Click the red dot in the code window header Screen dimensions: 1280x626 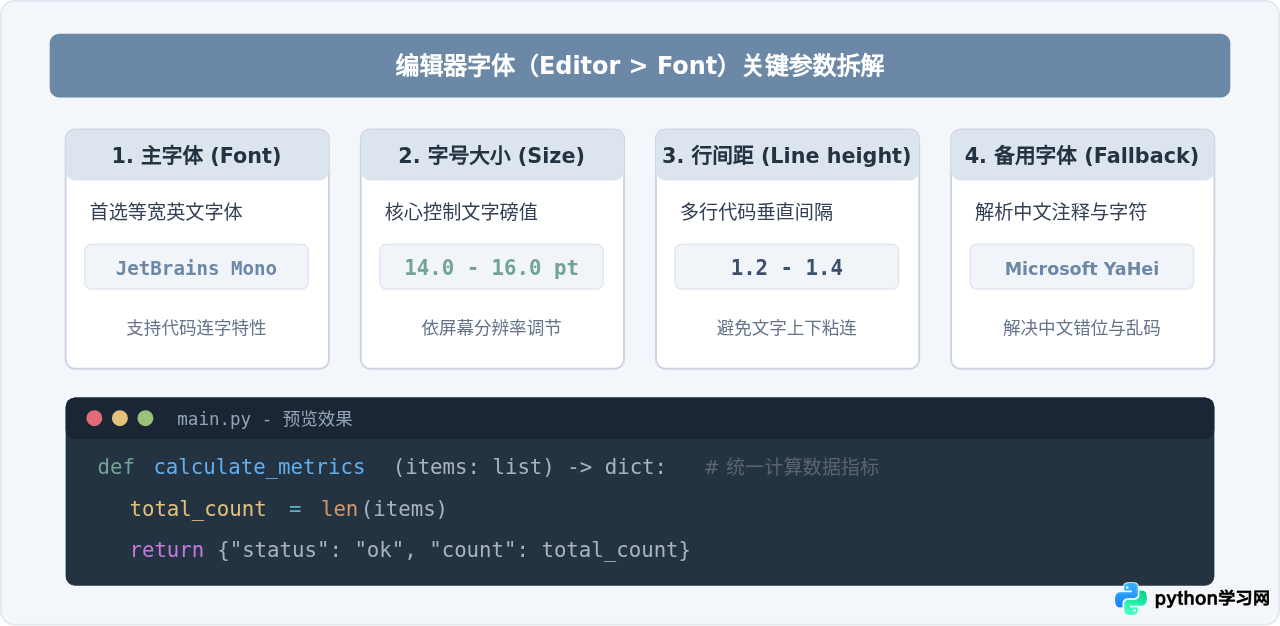coord(94,418)
